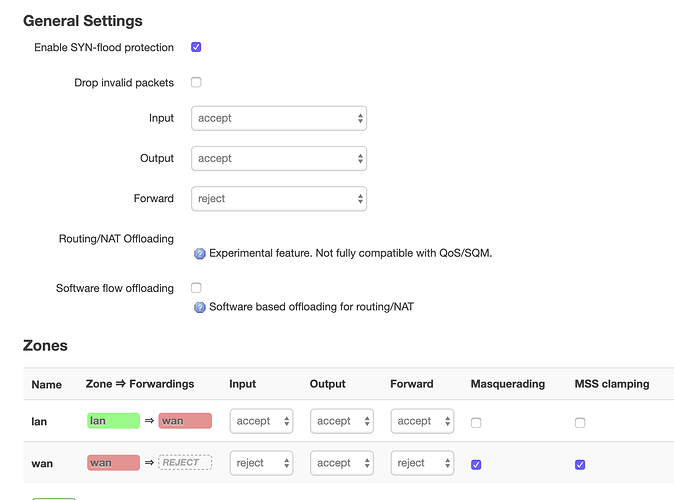Screen dimensions: 674x500
Task: Open the general Output policy dropdown
Action: point(279,159)
